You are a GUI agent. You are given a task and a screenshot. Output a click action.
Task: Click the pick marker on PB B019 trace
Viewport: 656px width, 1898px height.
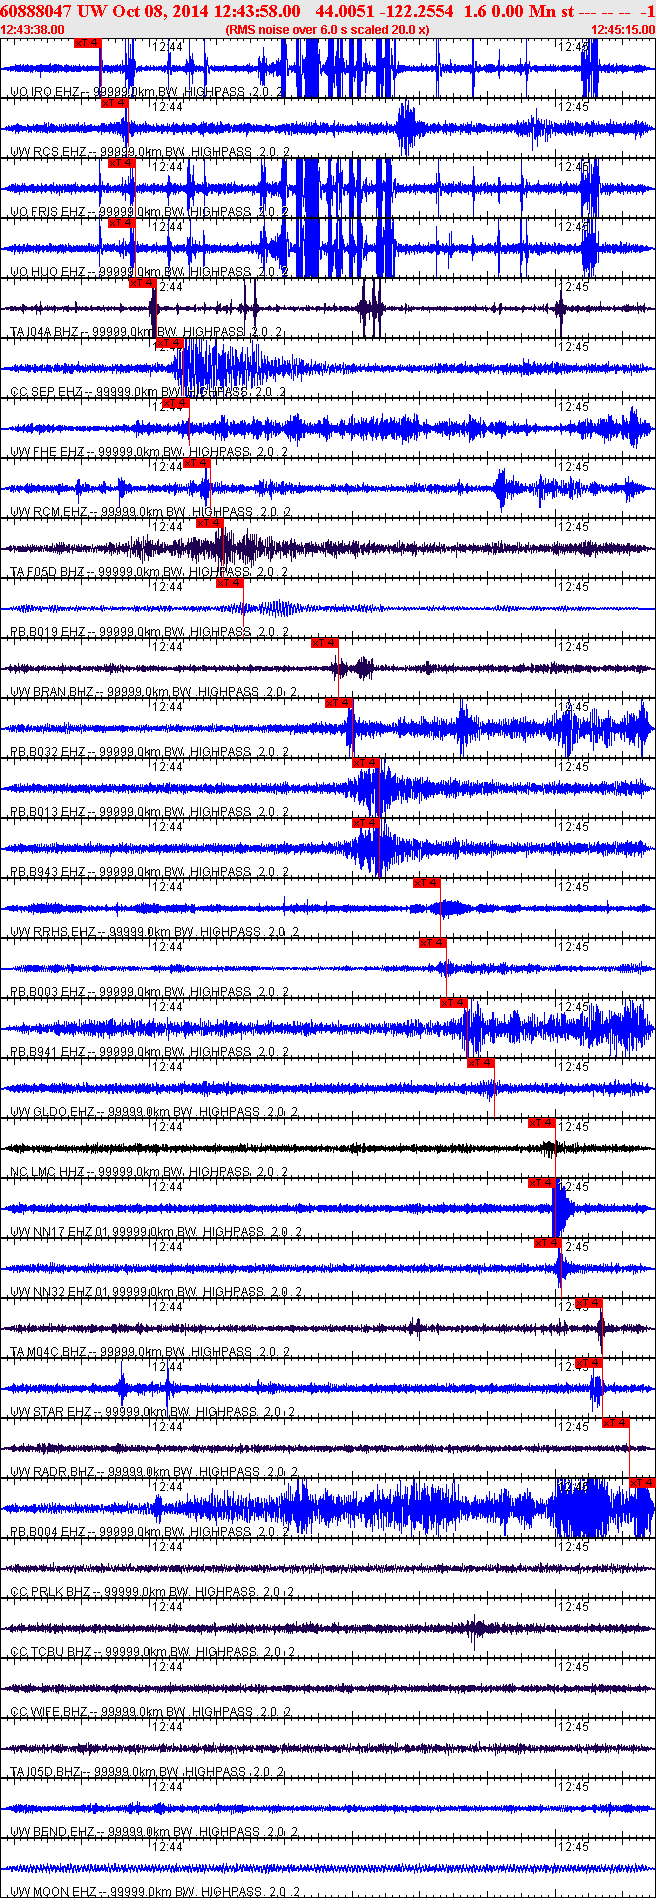(x=229, y=583)
